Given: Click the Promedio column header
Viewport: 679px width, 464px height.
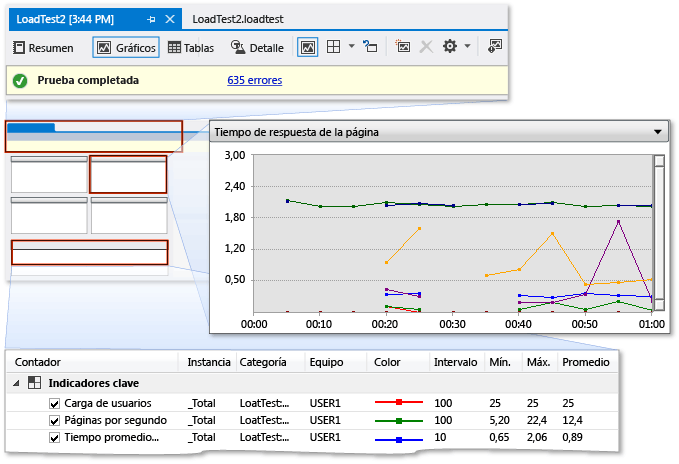Looking at the screenshot, I should click(x=586, y=361).
